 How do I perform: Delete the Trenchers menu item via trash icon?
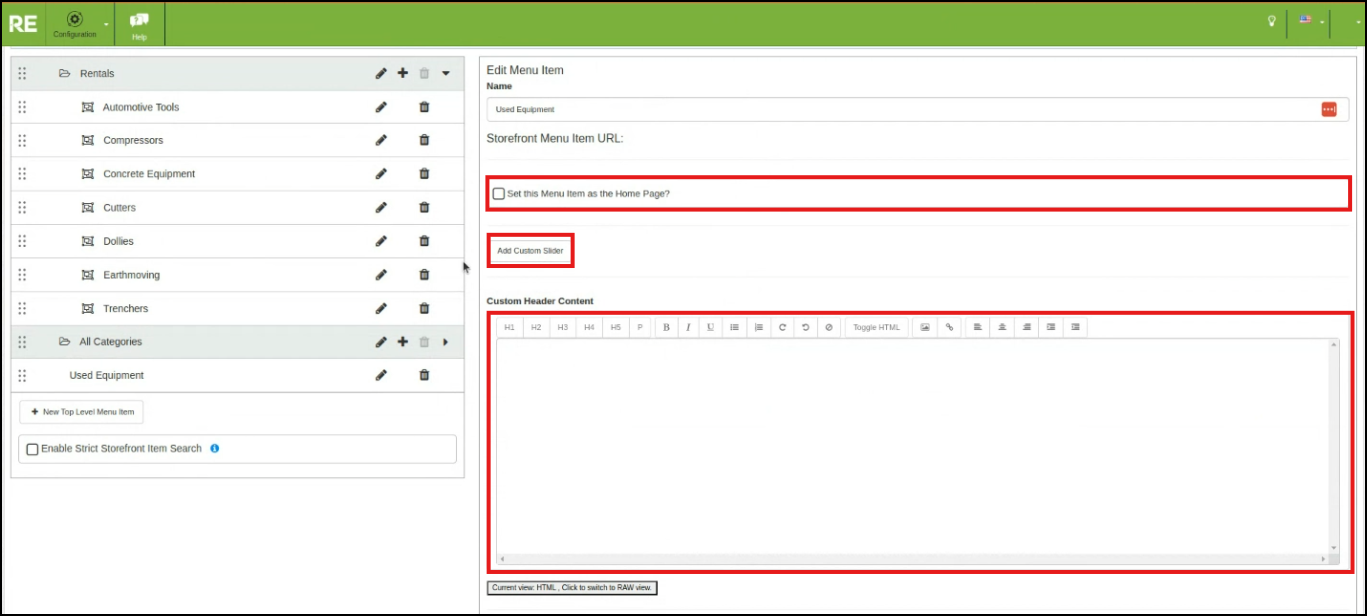click(424, 308)
